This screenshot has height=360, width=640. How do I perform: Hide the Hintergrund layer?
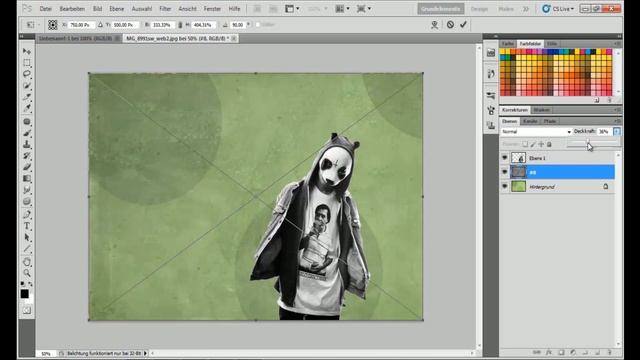click(505, 186)
